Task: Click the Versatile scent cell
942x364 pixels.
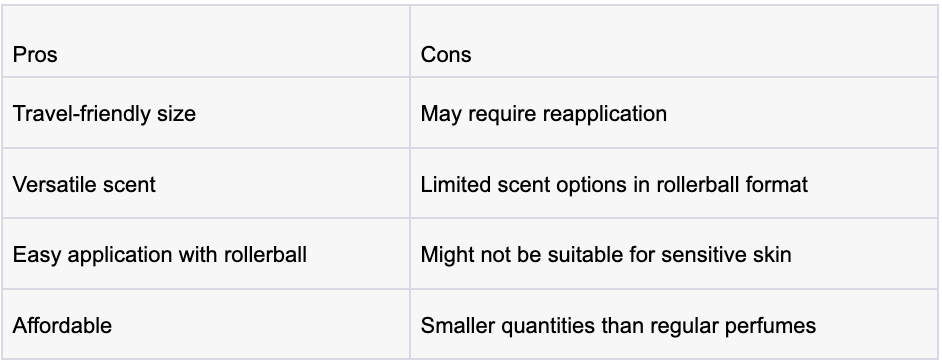Action: (x=206, y=183)
